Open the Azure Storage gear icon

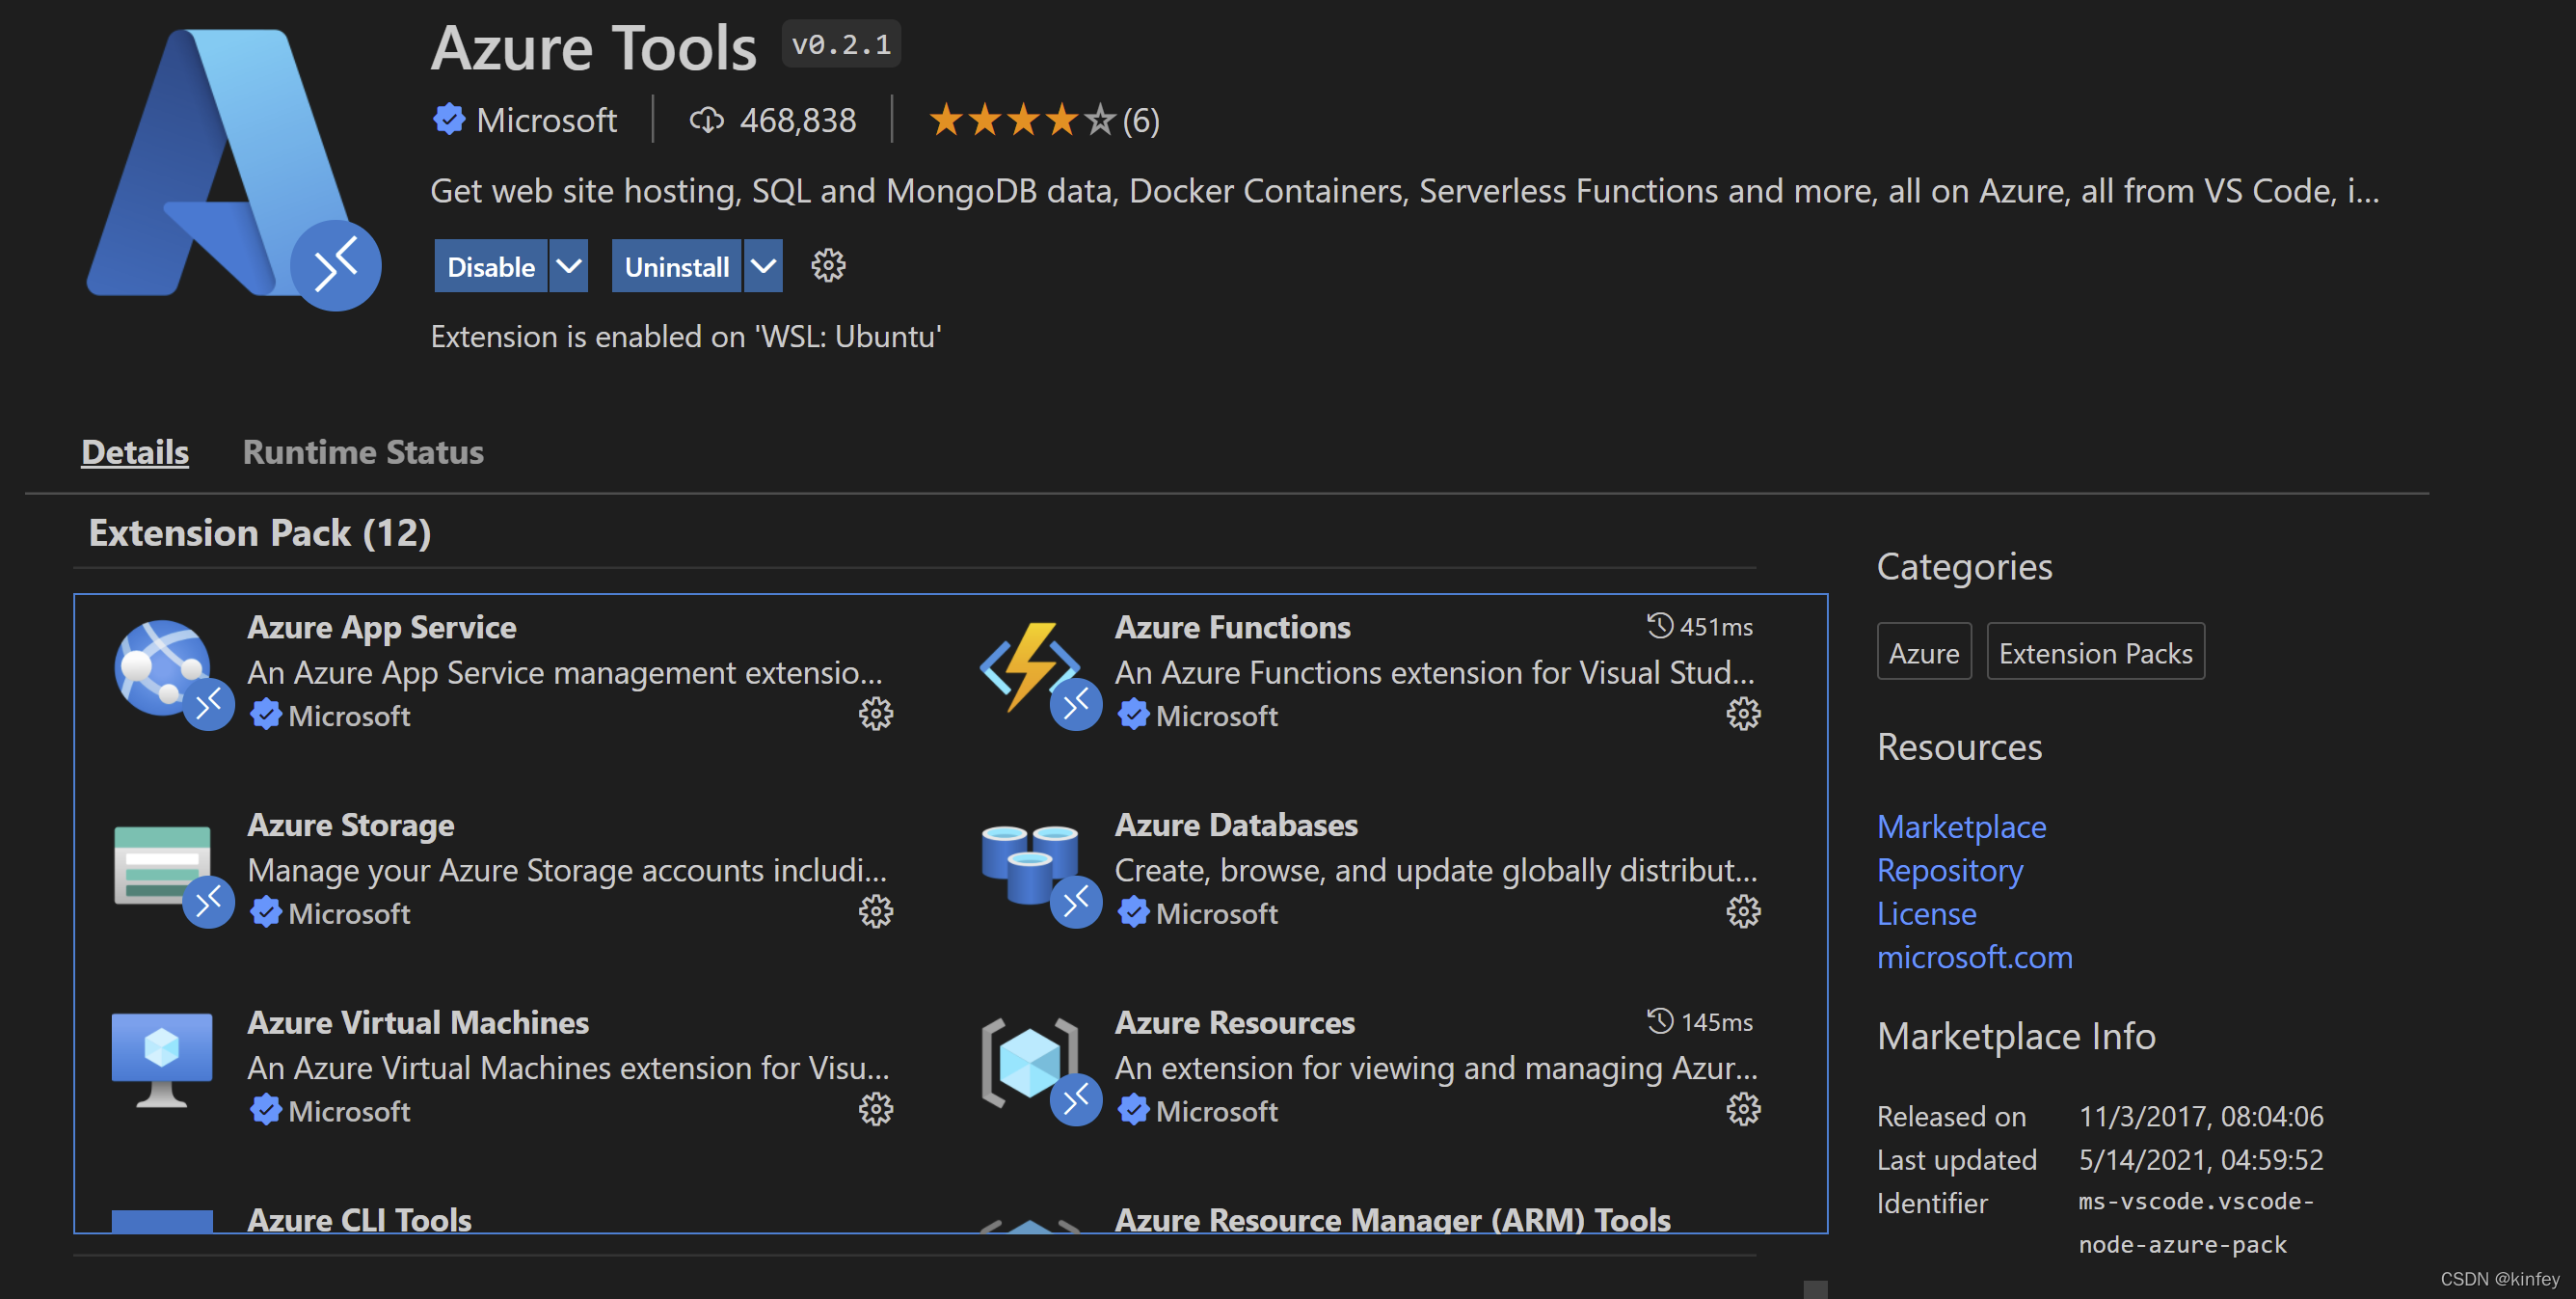(x=875, y=911)
